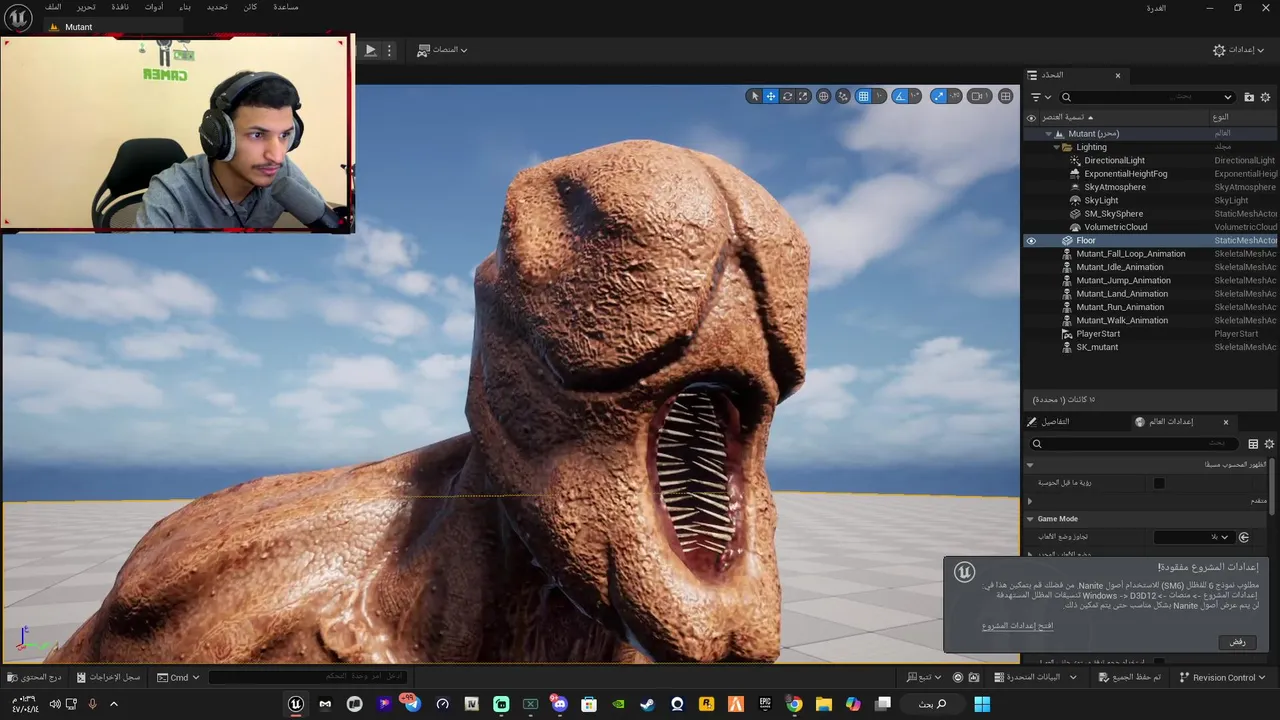The width and height of the screenshot is (1280, 720).
Task: Collapse the Mutant world tree node
Action: click(x=1049, y=134)
